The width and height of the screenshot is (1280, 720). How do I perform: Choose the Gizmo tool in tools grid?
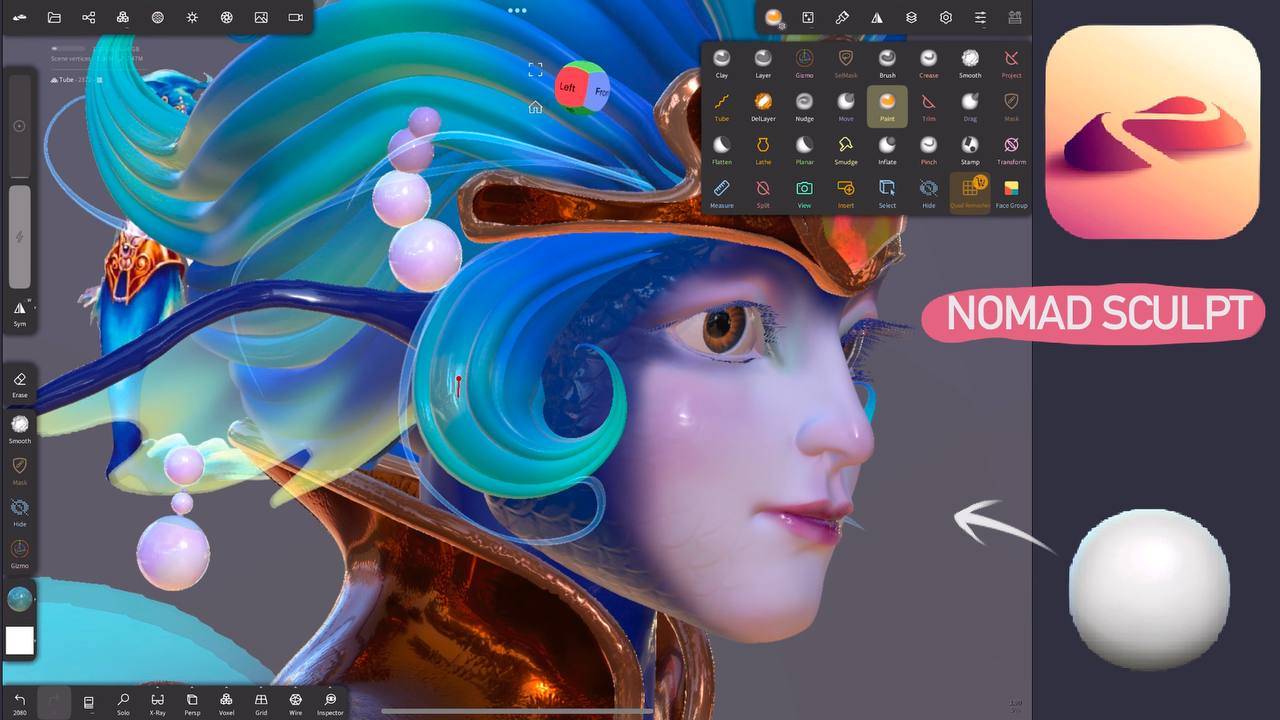804,63
